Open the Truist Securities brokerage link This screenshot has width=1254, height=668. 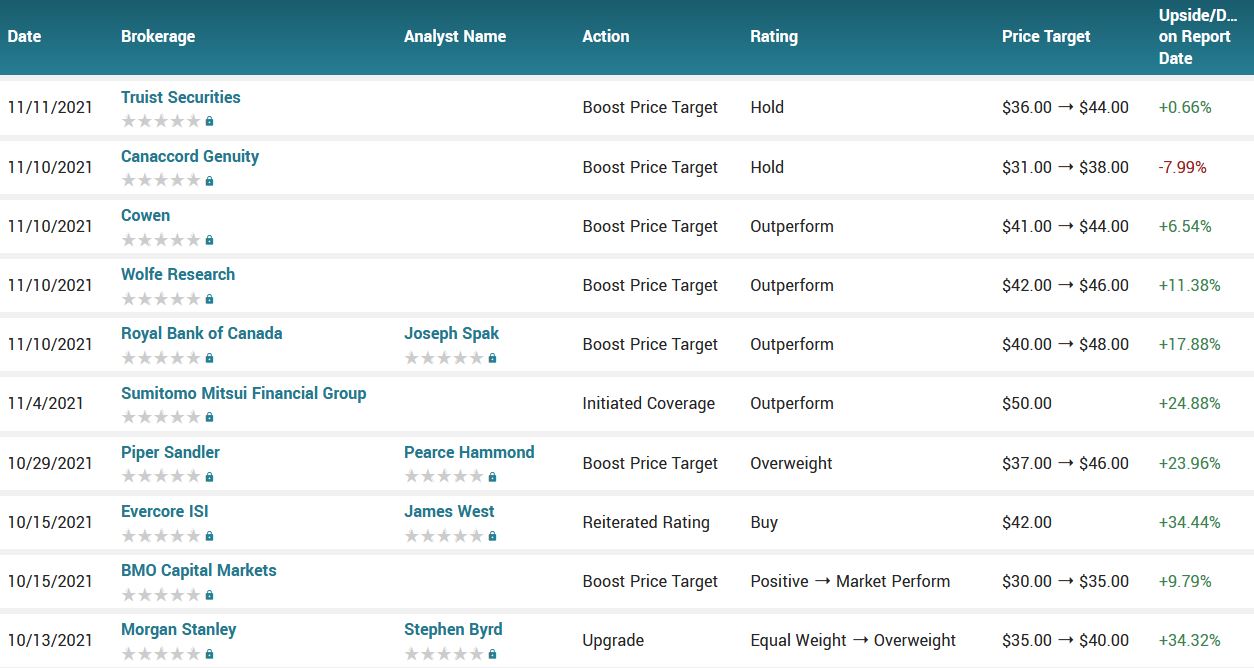181,97
